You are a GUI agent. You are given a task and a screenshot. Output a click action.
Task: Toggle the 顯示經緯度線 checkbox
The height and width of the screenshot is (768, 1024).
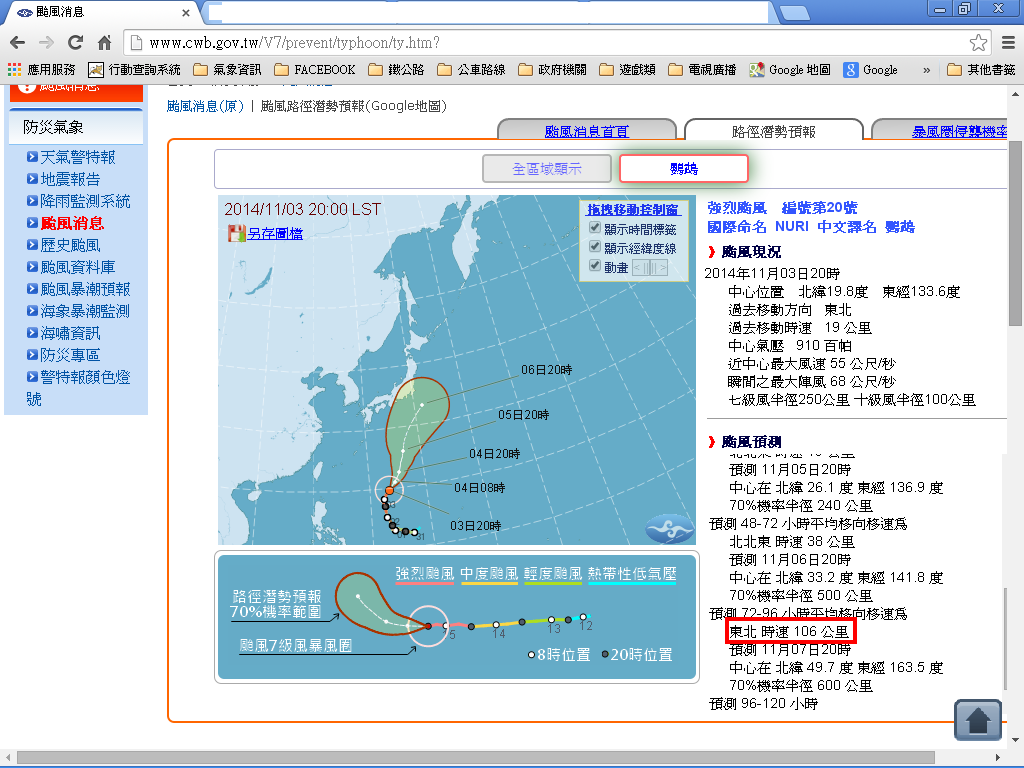click(594, 248)
